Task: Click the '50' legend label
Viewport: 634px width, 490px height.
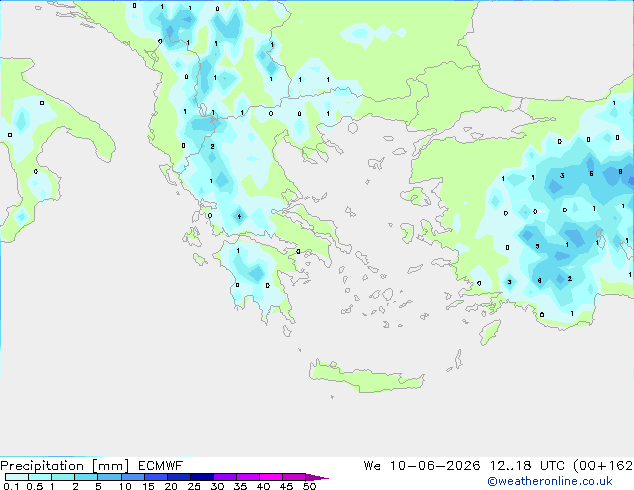Action: [x=309, y=486]
